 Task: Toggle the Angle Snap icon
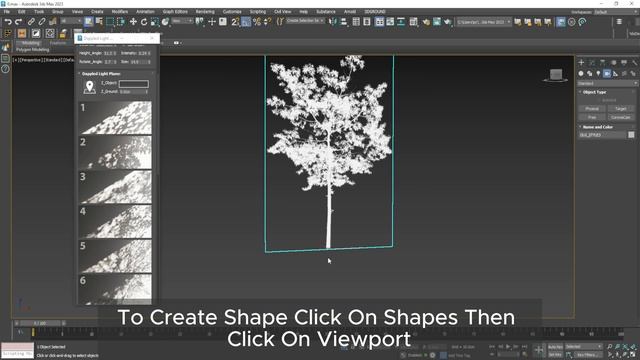(246, 22)
